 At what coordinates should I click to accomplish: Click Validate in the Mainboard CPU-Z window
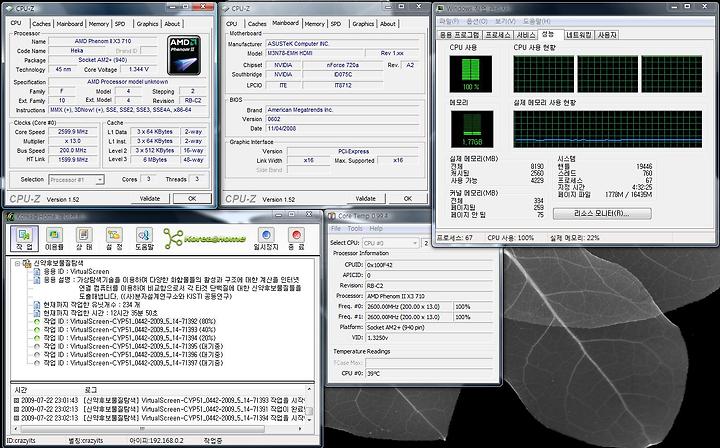(366, 199)
